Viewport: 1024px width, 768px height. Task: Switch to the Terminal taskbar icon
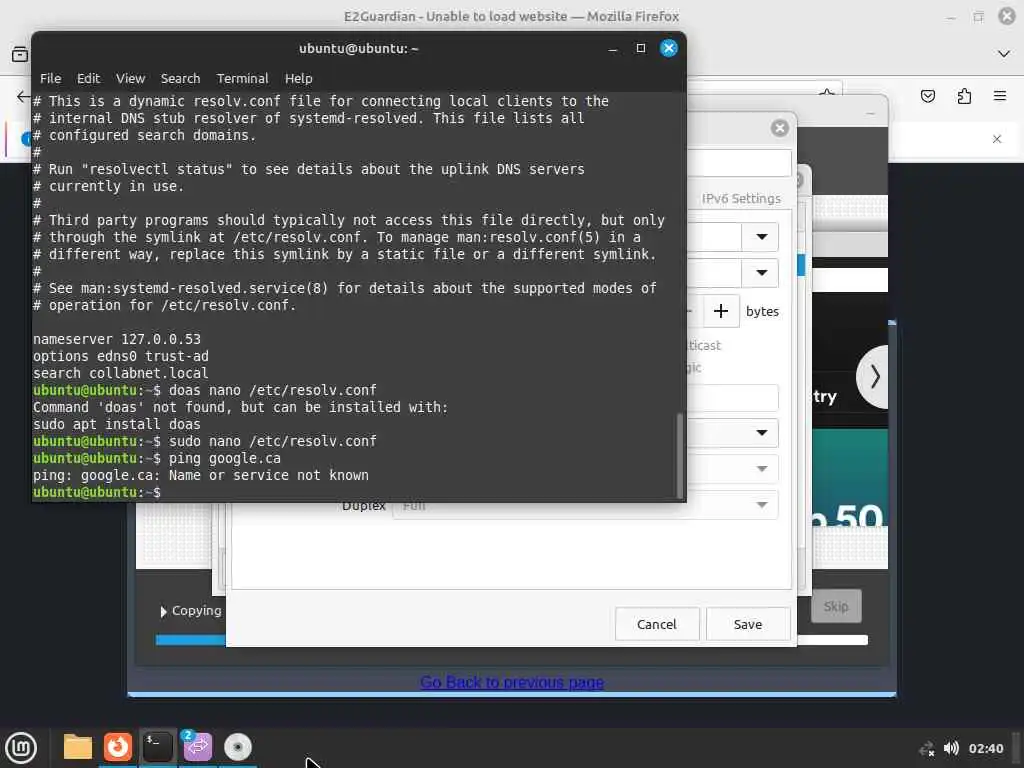pyautogui.click(x=157, y=747)
